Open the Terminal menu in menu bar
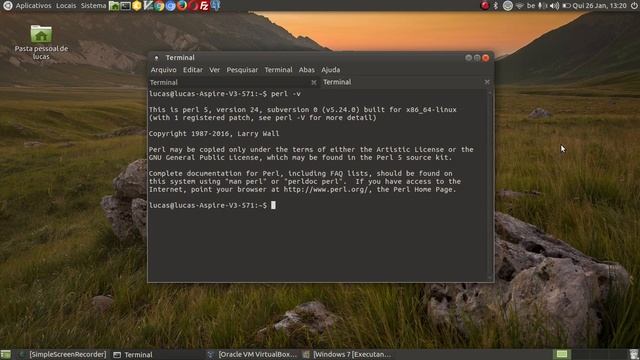 [278, 70]
